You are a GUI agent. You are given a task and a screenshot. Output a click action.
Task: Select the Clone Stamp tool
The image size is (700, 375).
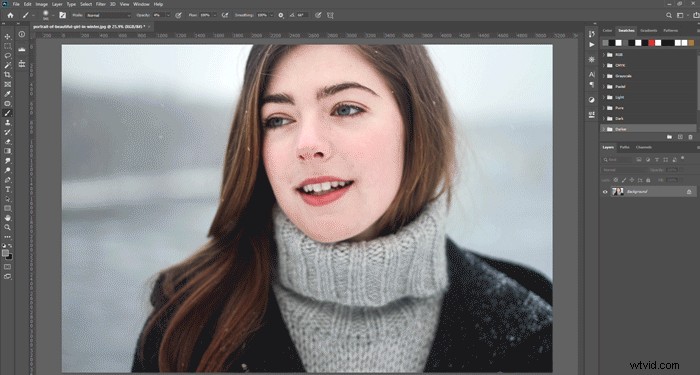[8, 122]
